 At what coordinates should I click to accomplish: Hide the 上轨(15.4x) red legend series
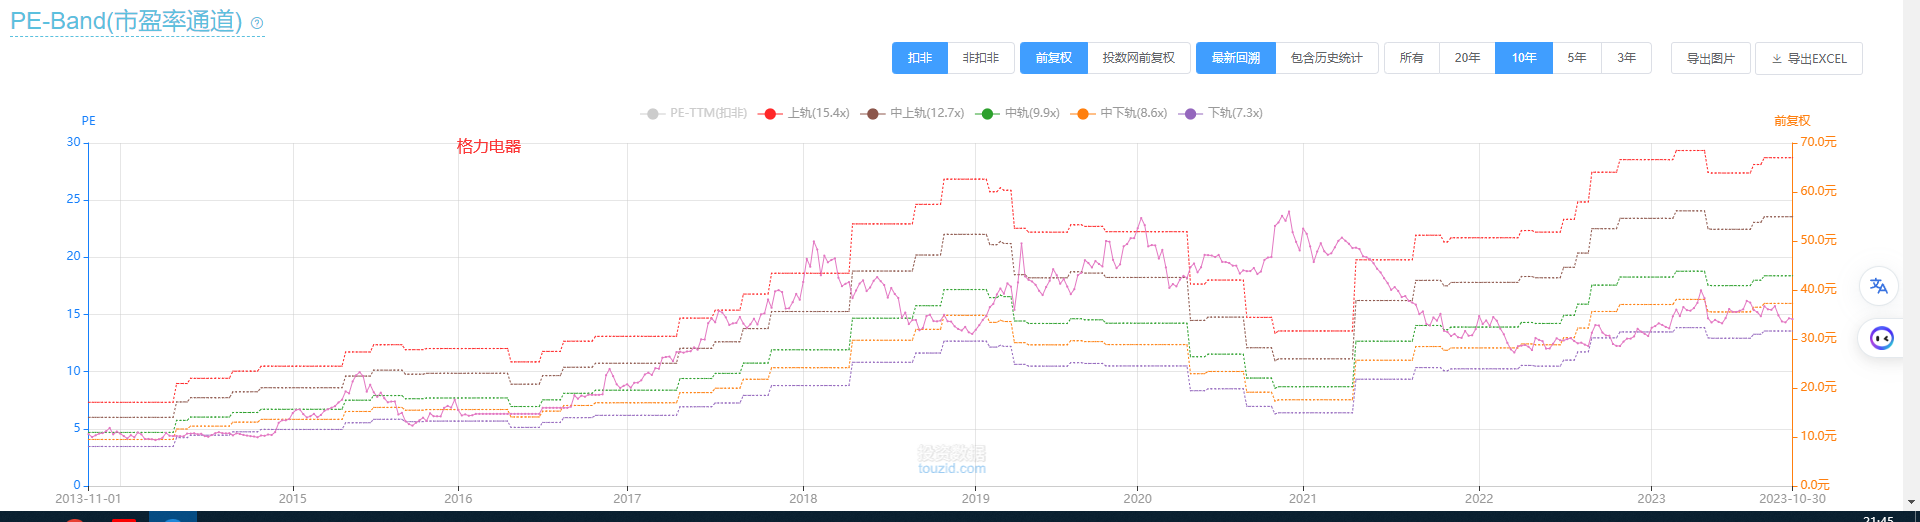tap(805, 113)
